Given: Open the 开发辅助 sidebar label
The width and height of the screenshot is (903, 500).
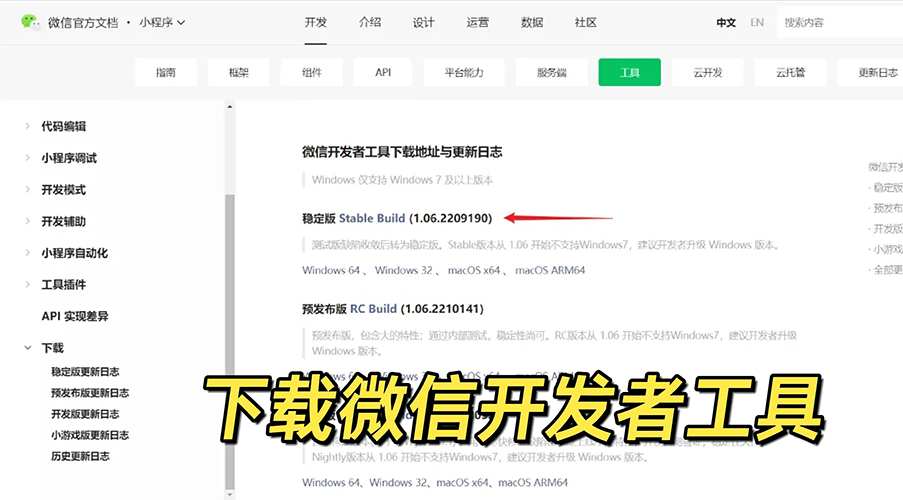Looking at the screenshot, I should tap(63, 221).
